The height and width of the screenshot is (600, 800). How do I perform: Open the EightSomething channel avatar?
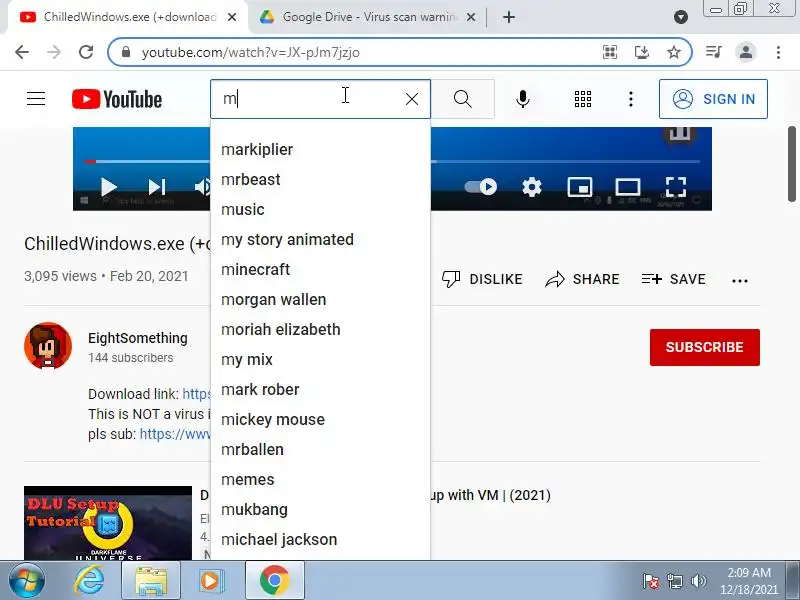[48, 346]
